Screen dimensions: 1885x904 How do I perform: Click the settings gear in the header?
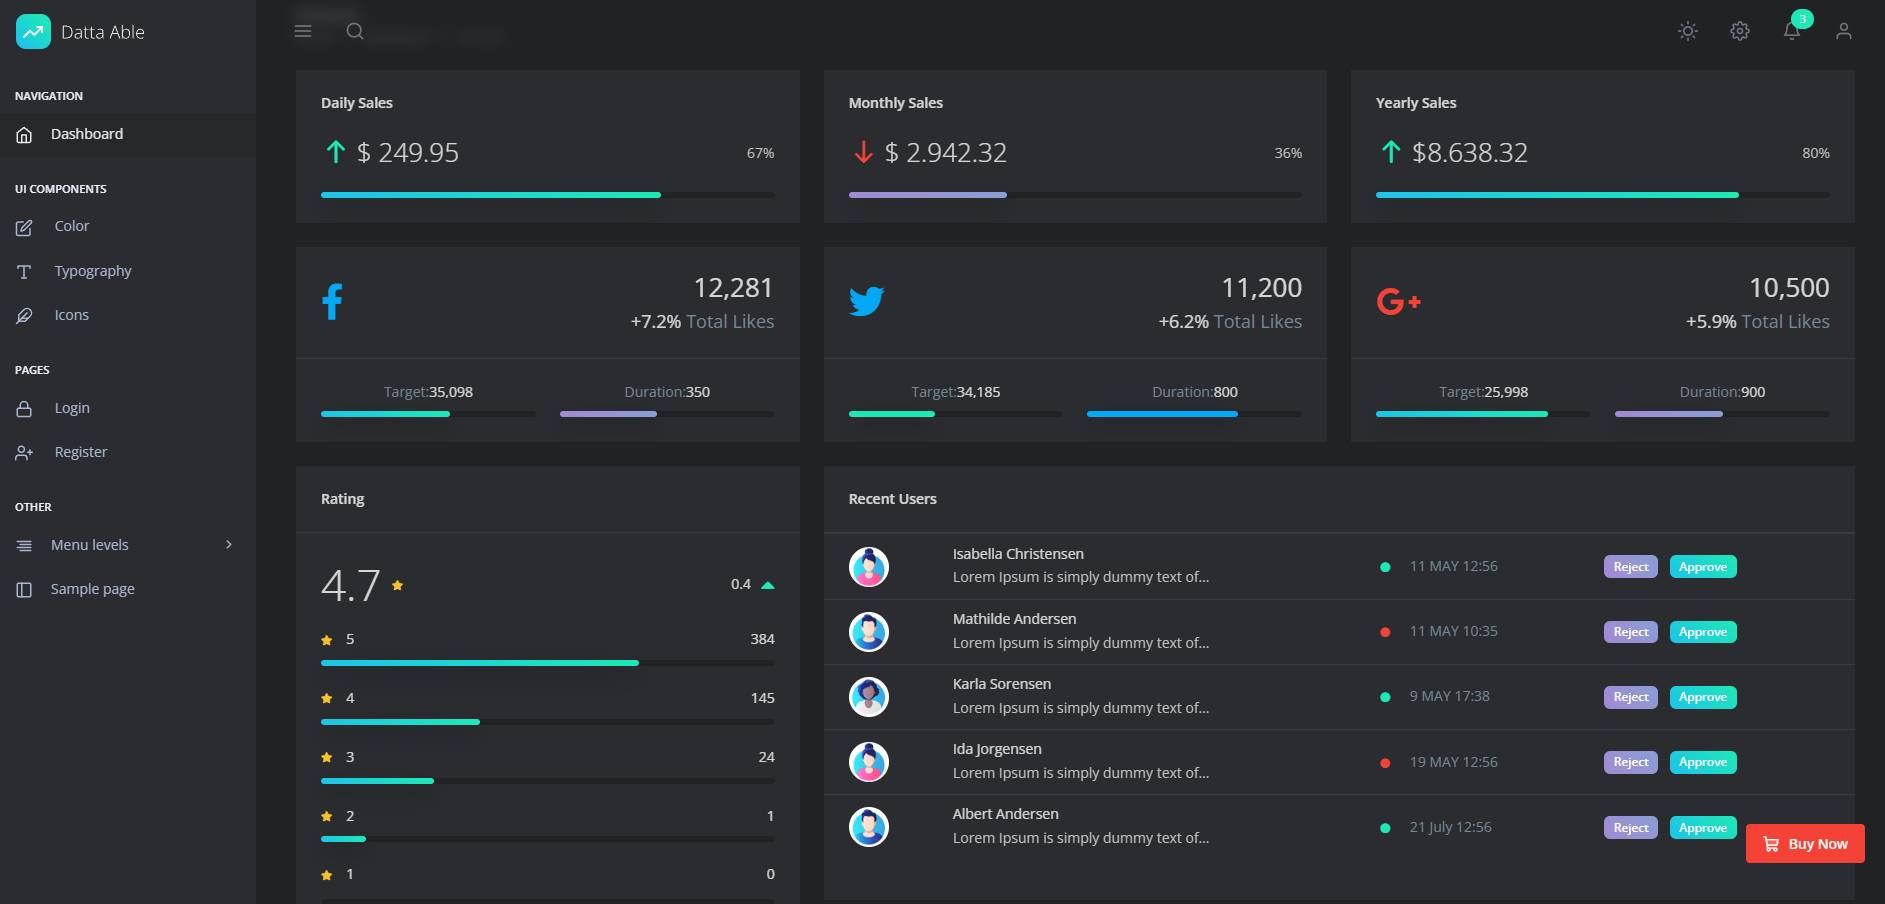[x=1740, y=31]
